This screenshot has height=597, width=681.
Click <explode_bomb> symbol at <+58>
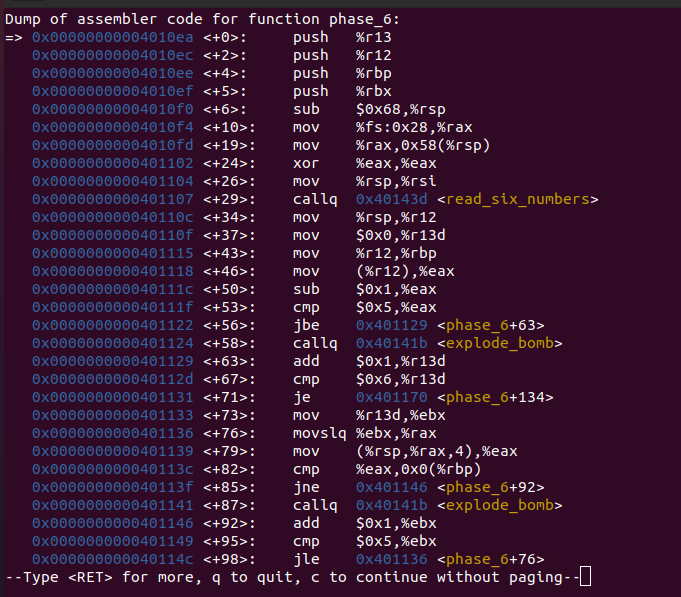(x=500, y=343)
